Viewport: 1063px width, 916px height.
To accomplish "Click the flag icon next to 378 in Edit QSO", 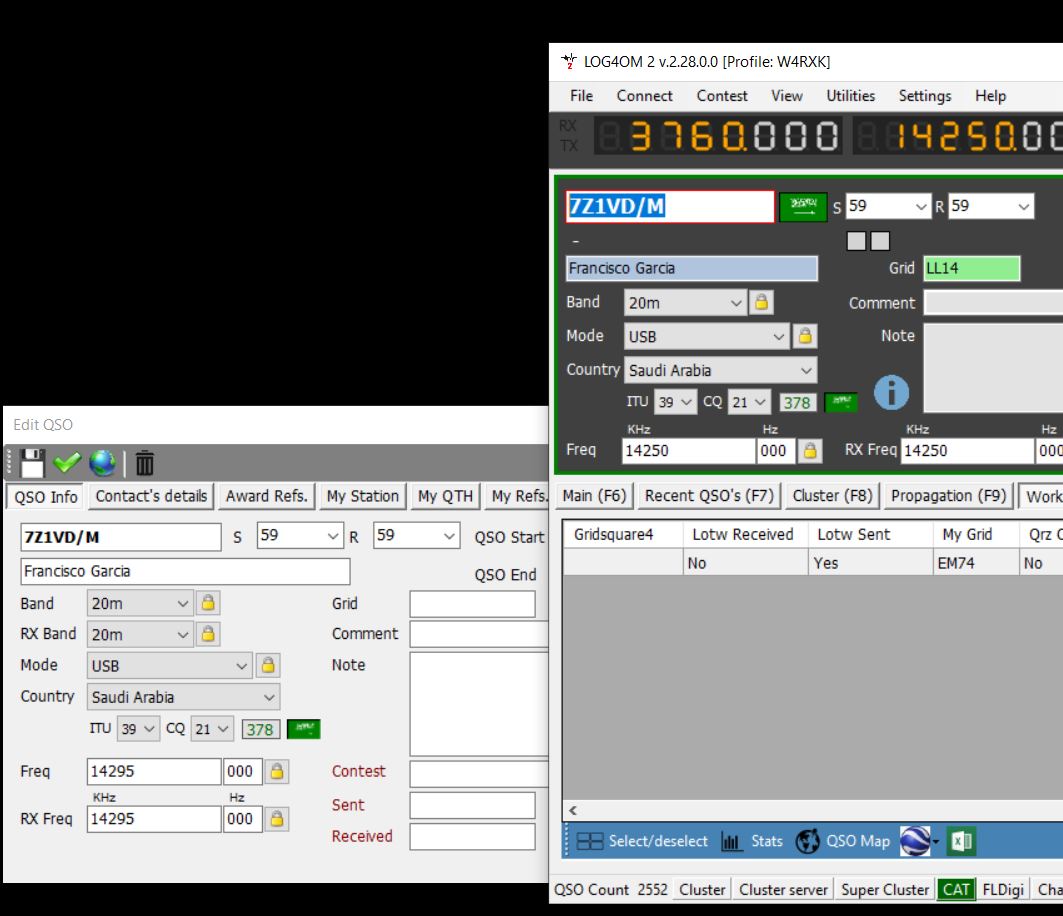I will point(304,729).
